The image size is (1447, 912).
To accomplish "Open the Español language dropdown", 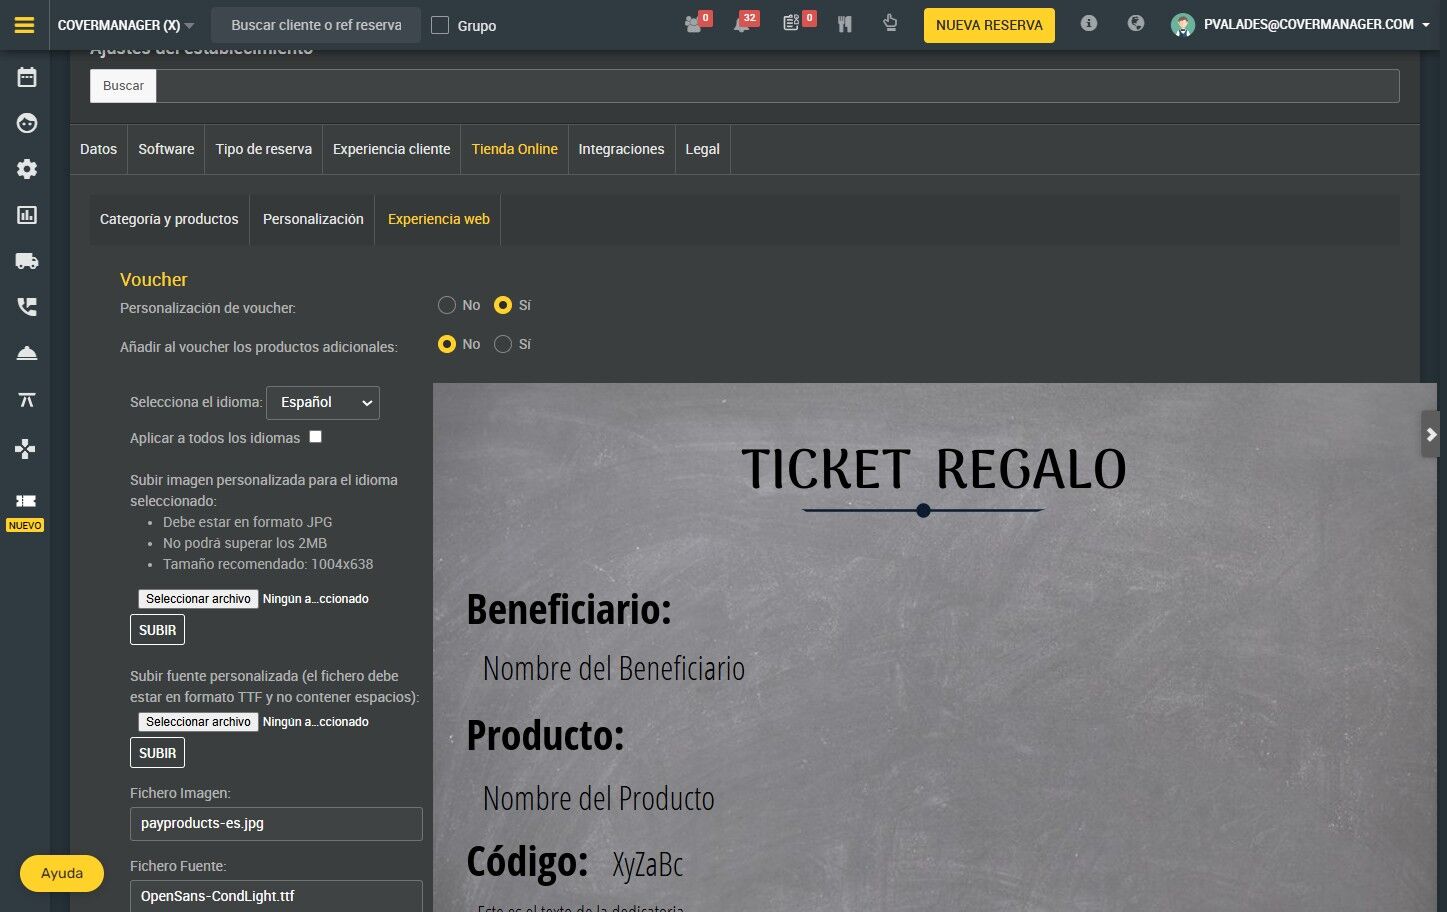I will 323,402.
